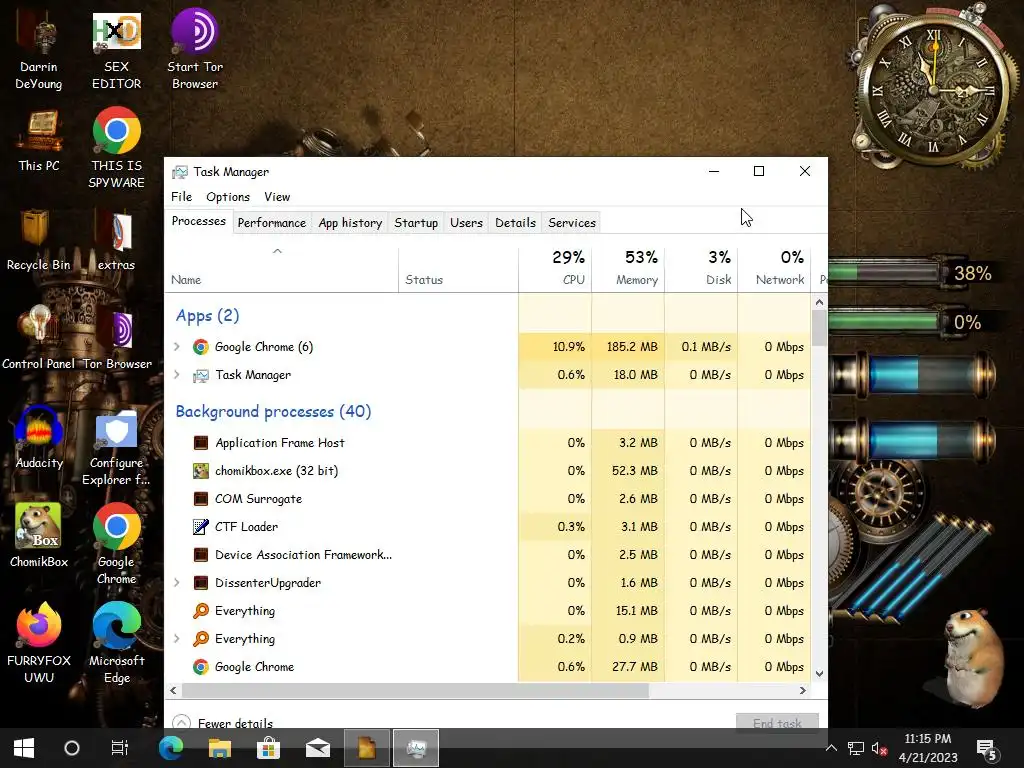
Task: Select the chomikbox.exe (32 bit) process
Action: 488,471
